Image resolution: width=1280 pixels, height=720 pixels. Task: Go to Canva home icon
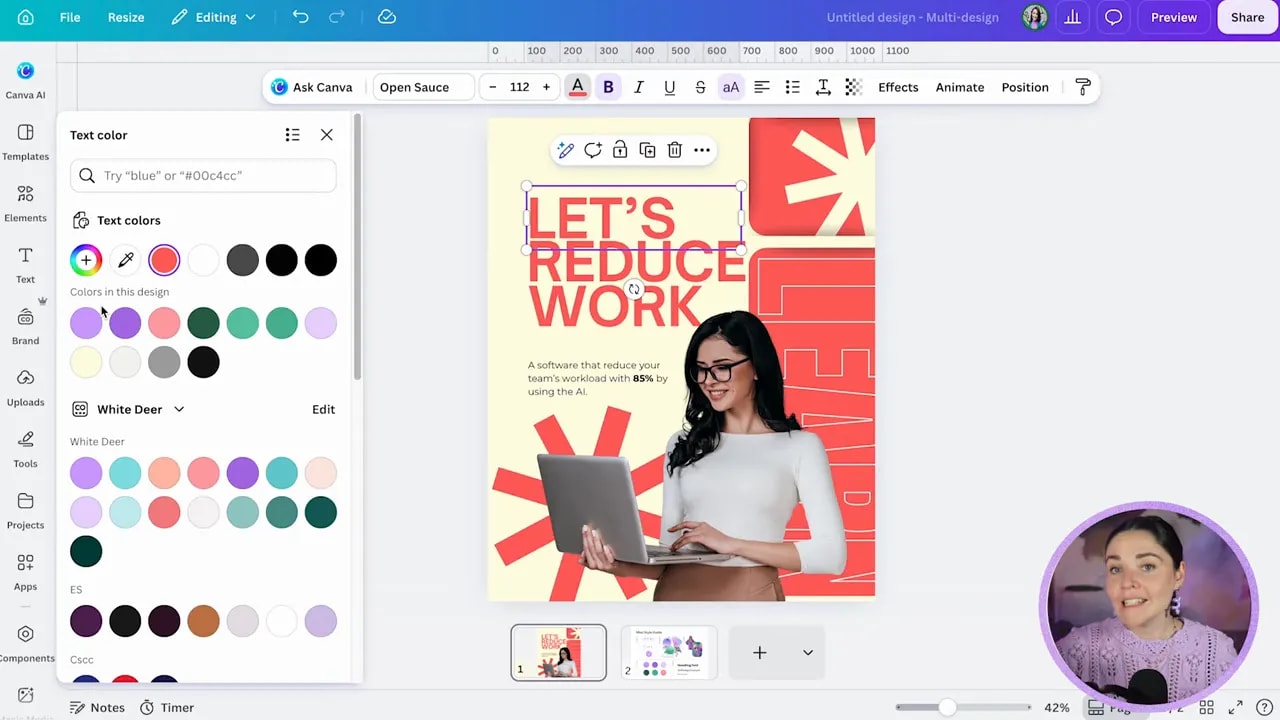click(x=26, y=17)
